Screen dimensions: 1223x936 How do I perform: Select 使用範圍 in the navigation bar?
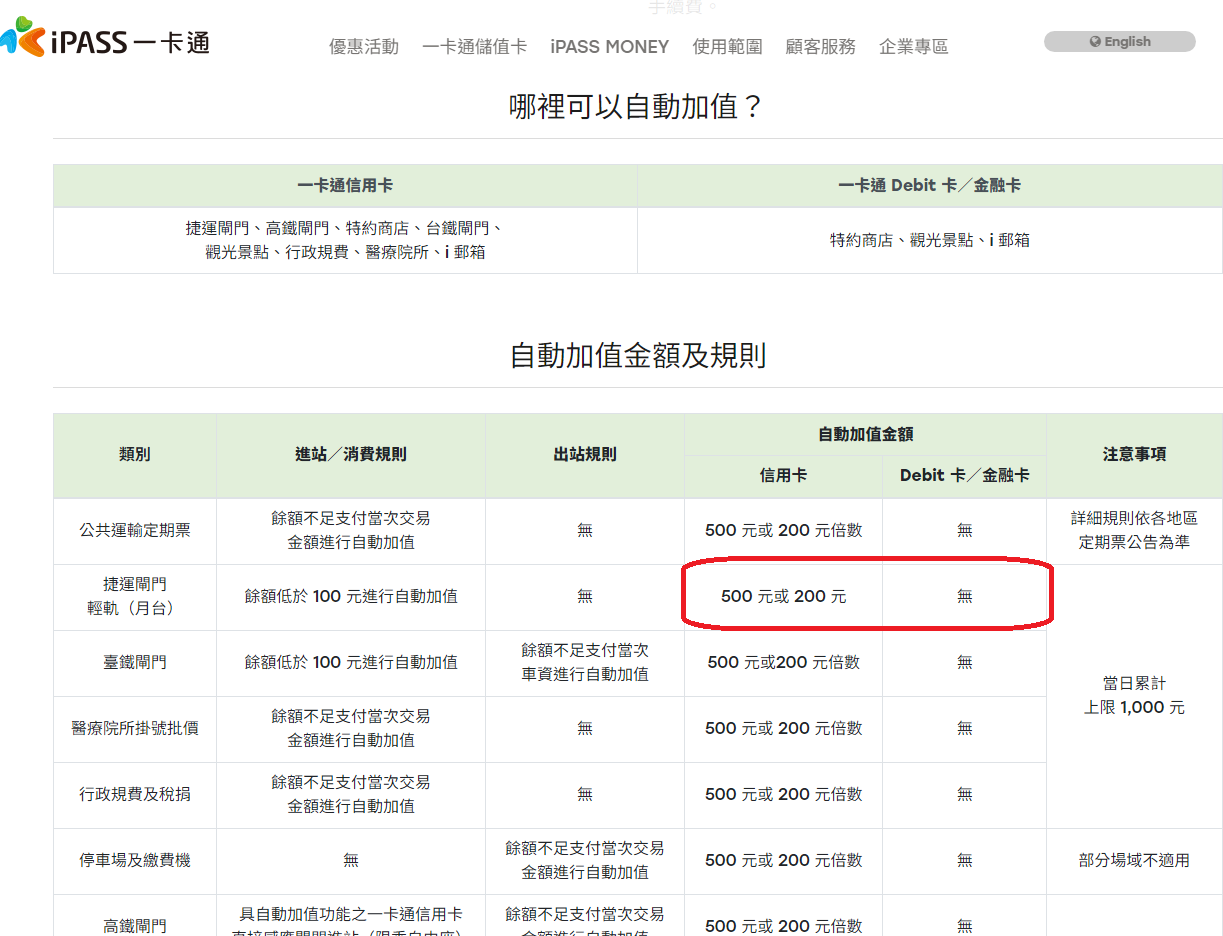(727, 47)
